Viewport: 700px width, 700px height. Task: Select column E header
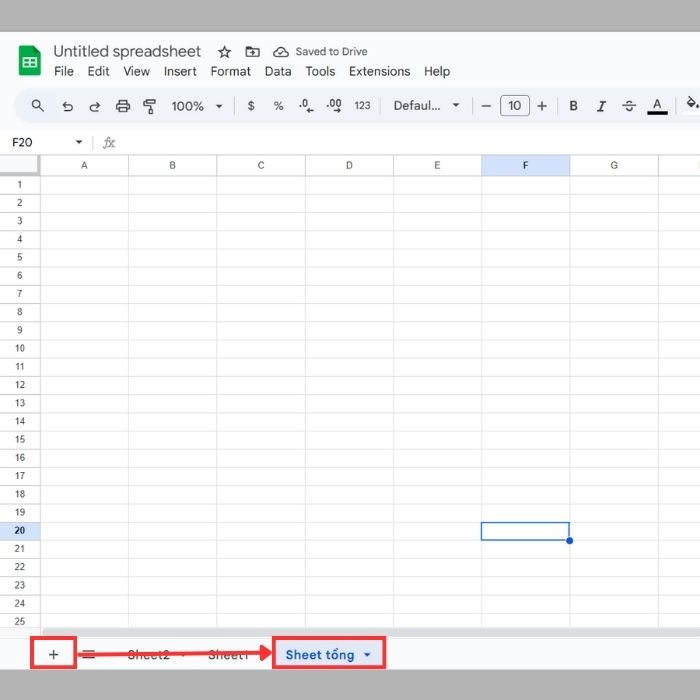pos(438,166)
